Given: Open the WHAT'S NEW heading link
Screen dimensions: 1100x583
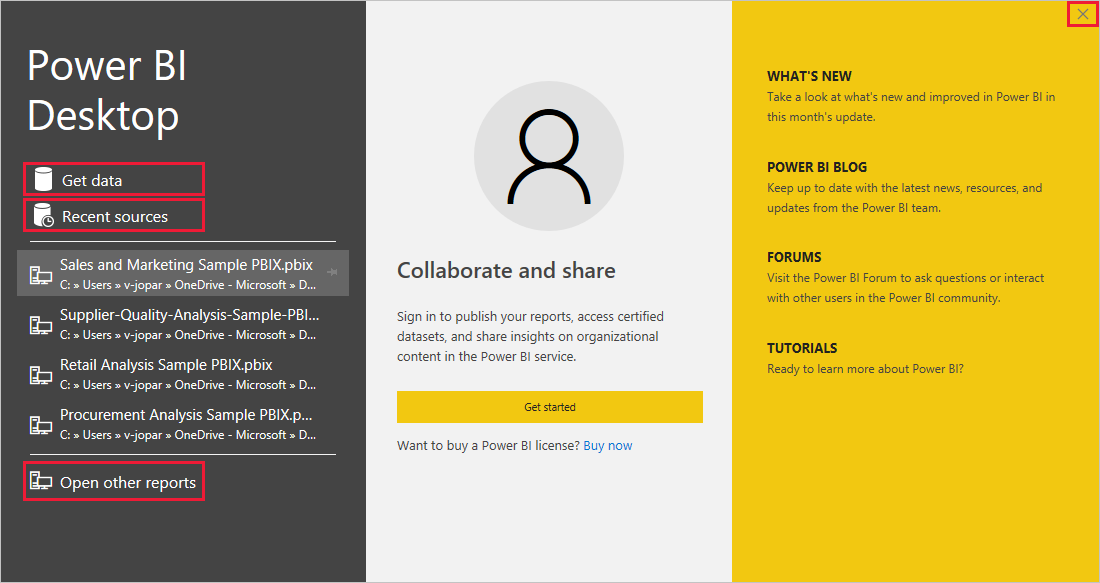Looking at the screenshot, I should 809,76.
